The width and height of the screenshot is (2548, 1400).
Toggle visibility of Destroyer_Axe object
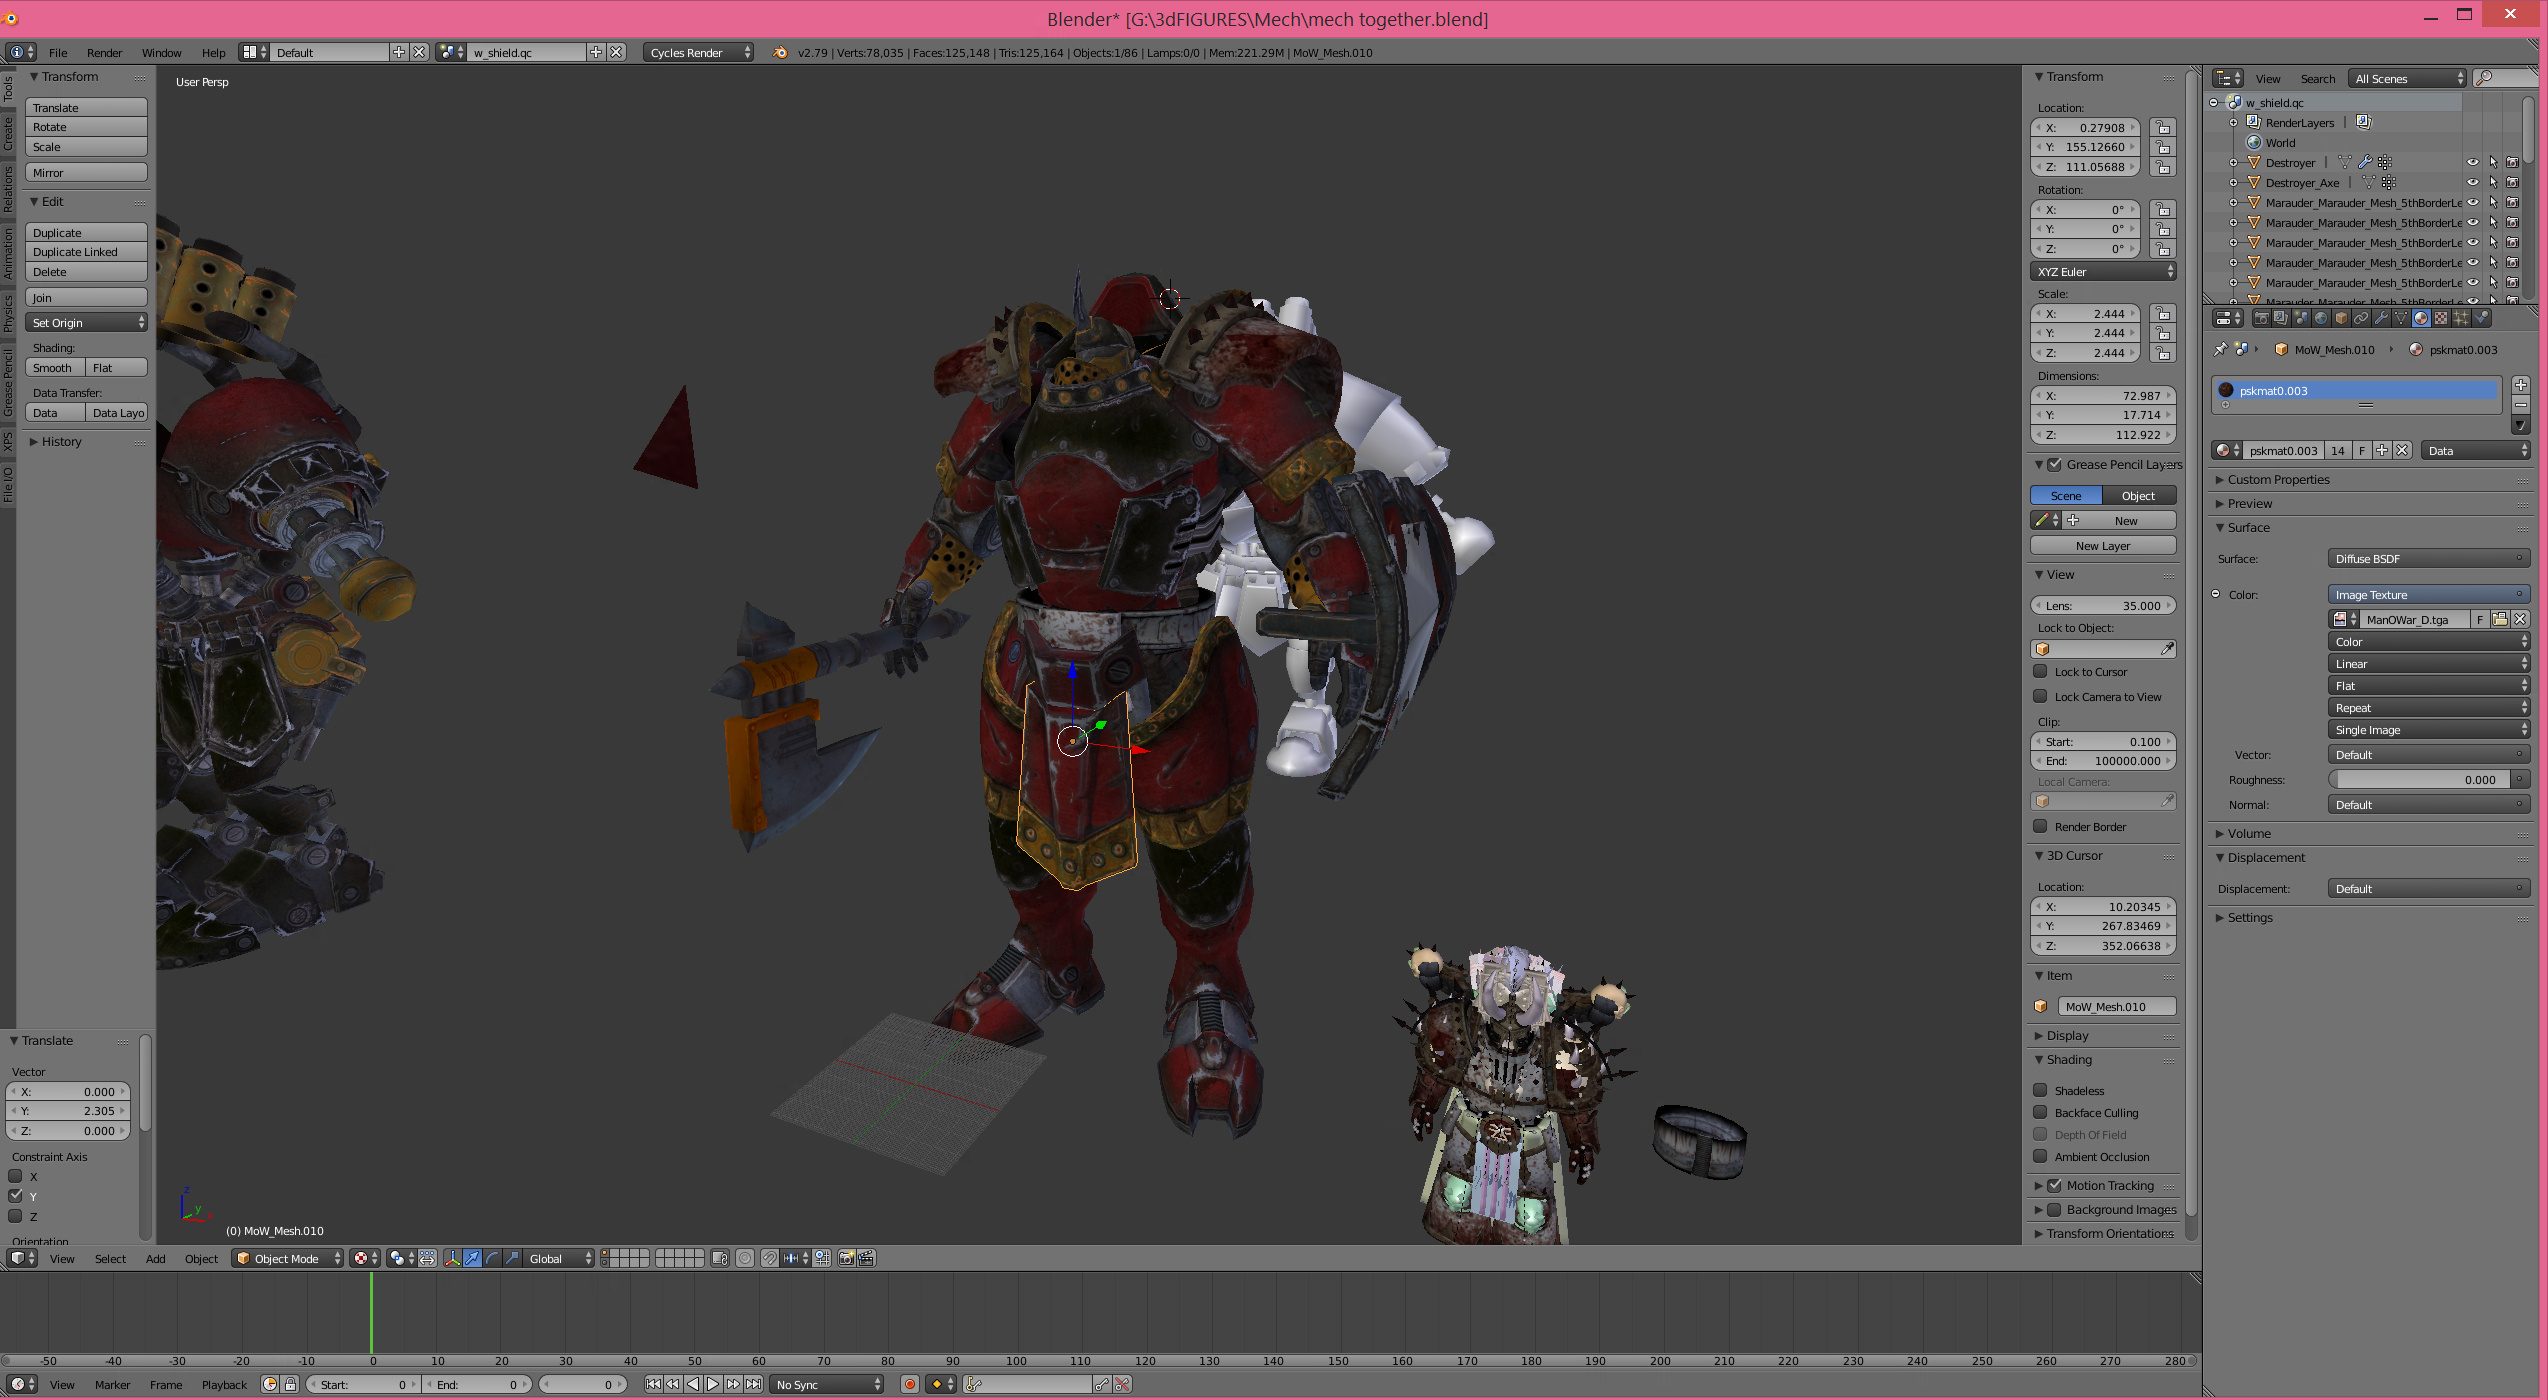point(2473,183)
